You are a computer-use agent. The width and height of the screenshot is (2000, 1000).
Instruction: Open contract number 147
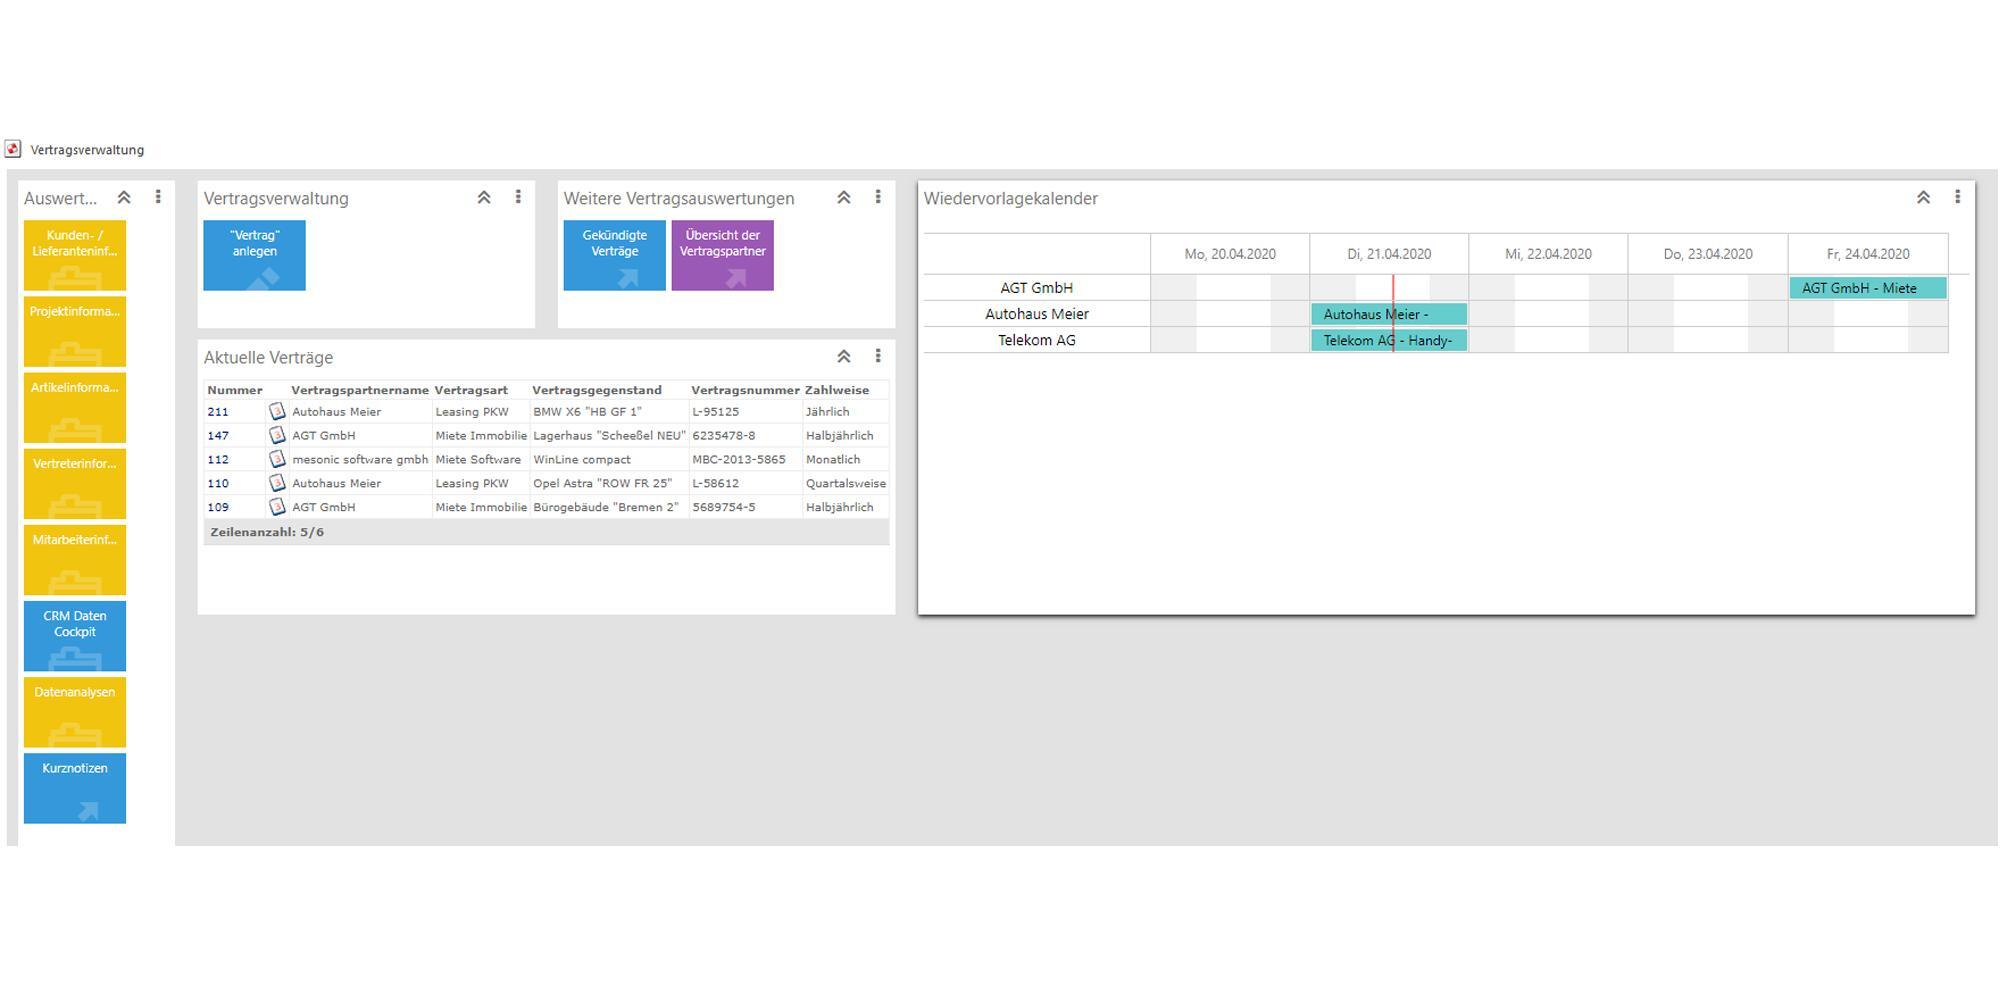[218, 436]
